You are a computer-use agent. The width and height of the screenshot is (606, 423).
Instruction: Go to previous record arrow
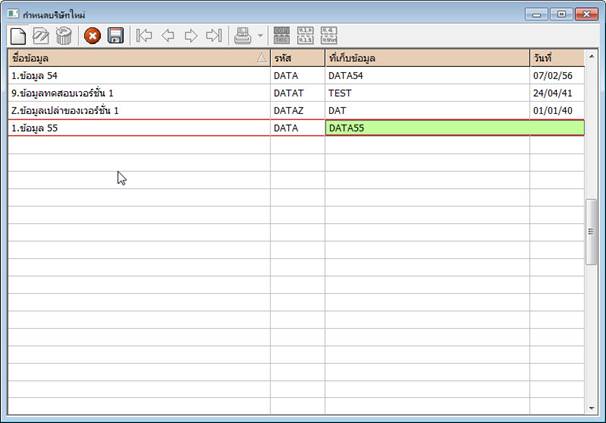tap(168, 36)
